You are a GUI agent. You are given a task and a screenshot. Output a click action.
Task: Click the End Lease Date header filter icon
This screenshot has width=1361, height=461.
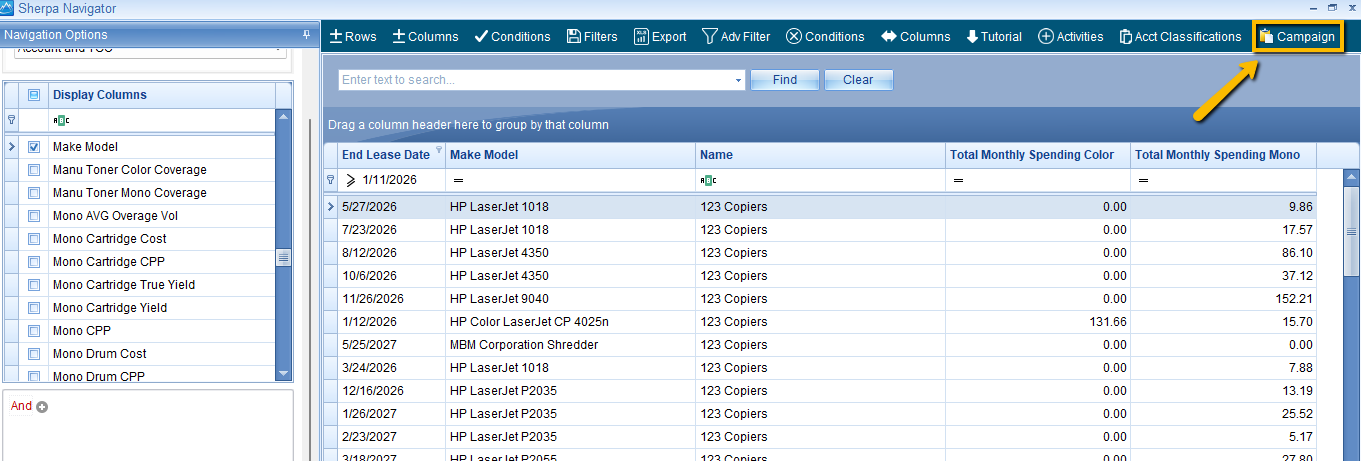point(438,150)
